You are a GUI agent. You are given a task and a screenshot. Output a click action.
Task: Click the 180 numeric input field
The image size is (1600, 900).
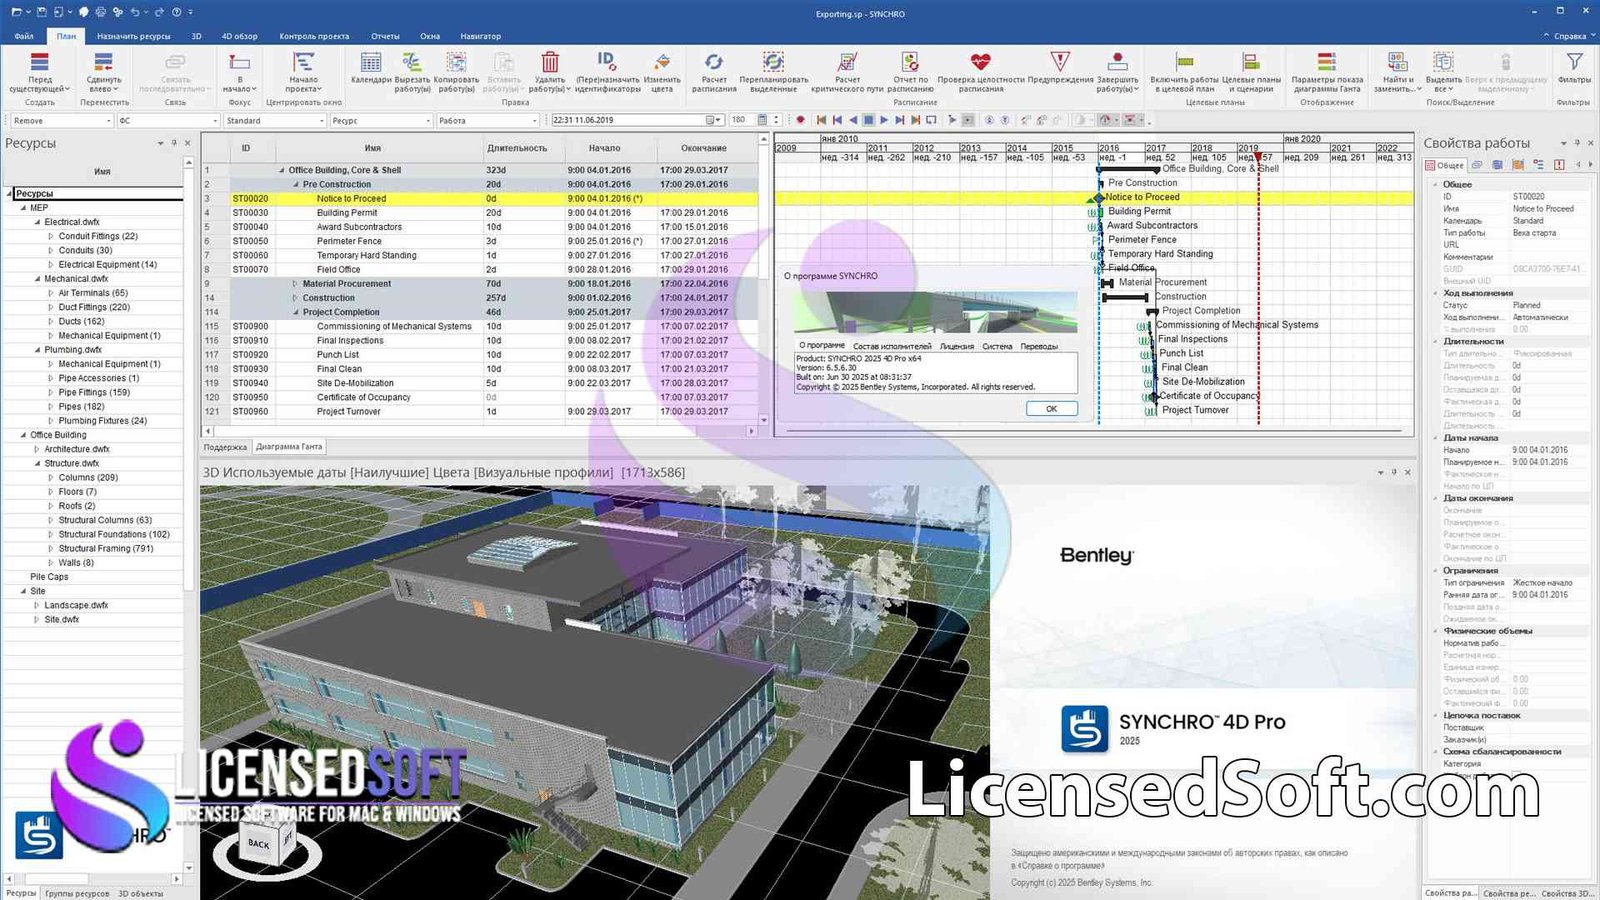741,120
